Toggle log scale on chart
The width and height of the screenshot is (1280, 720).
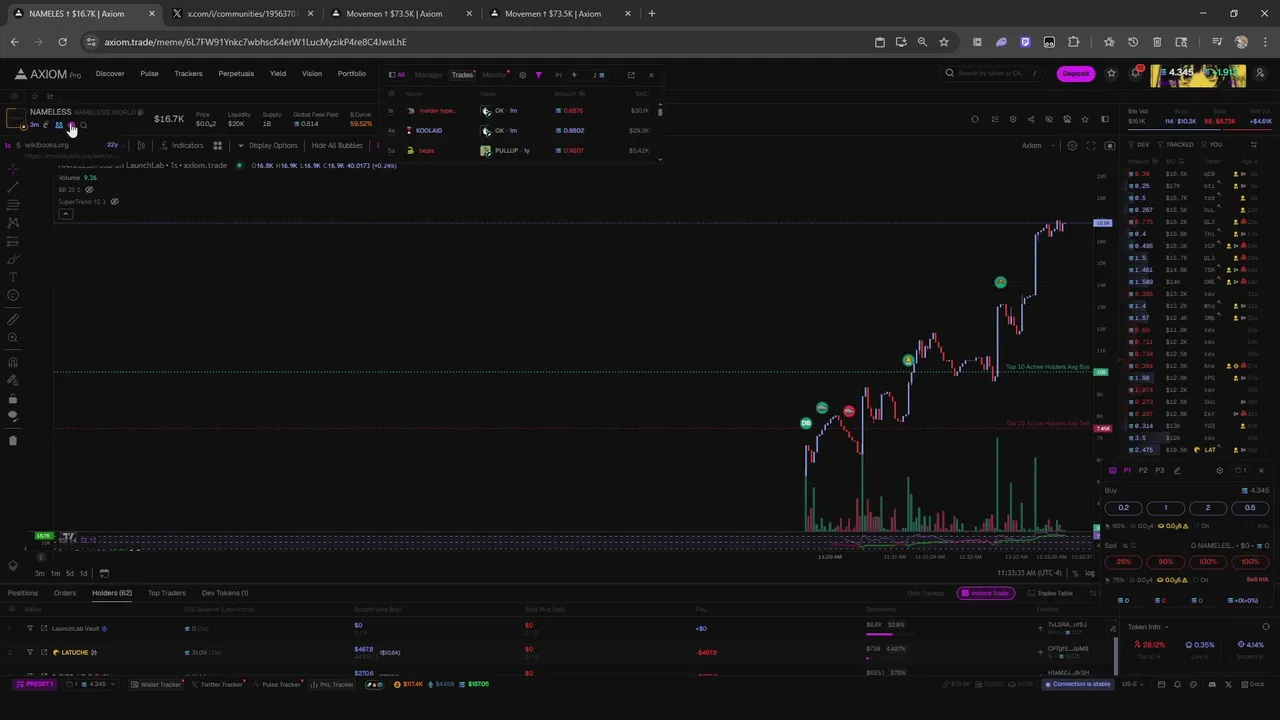pyautogui.click(x=1089, y=573)
